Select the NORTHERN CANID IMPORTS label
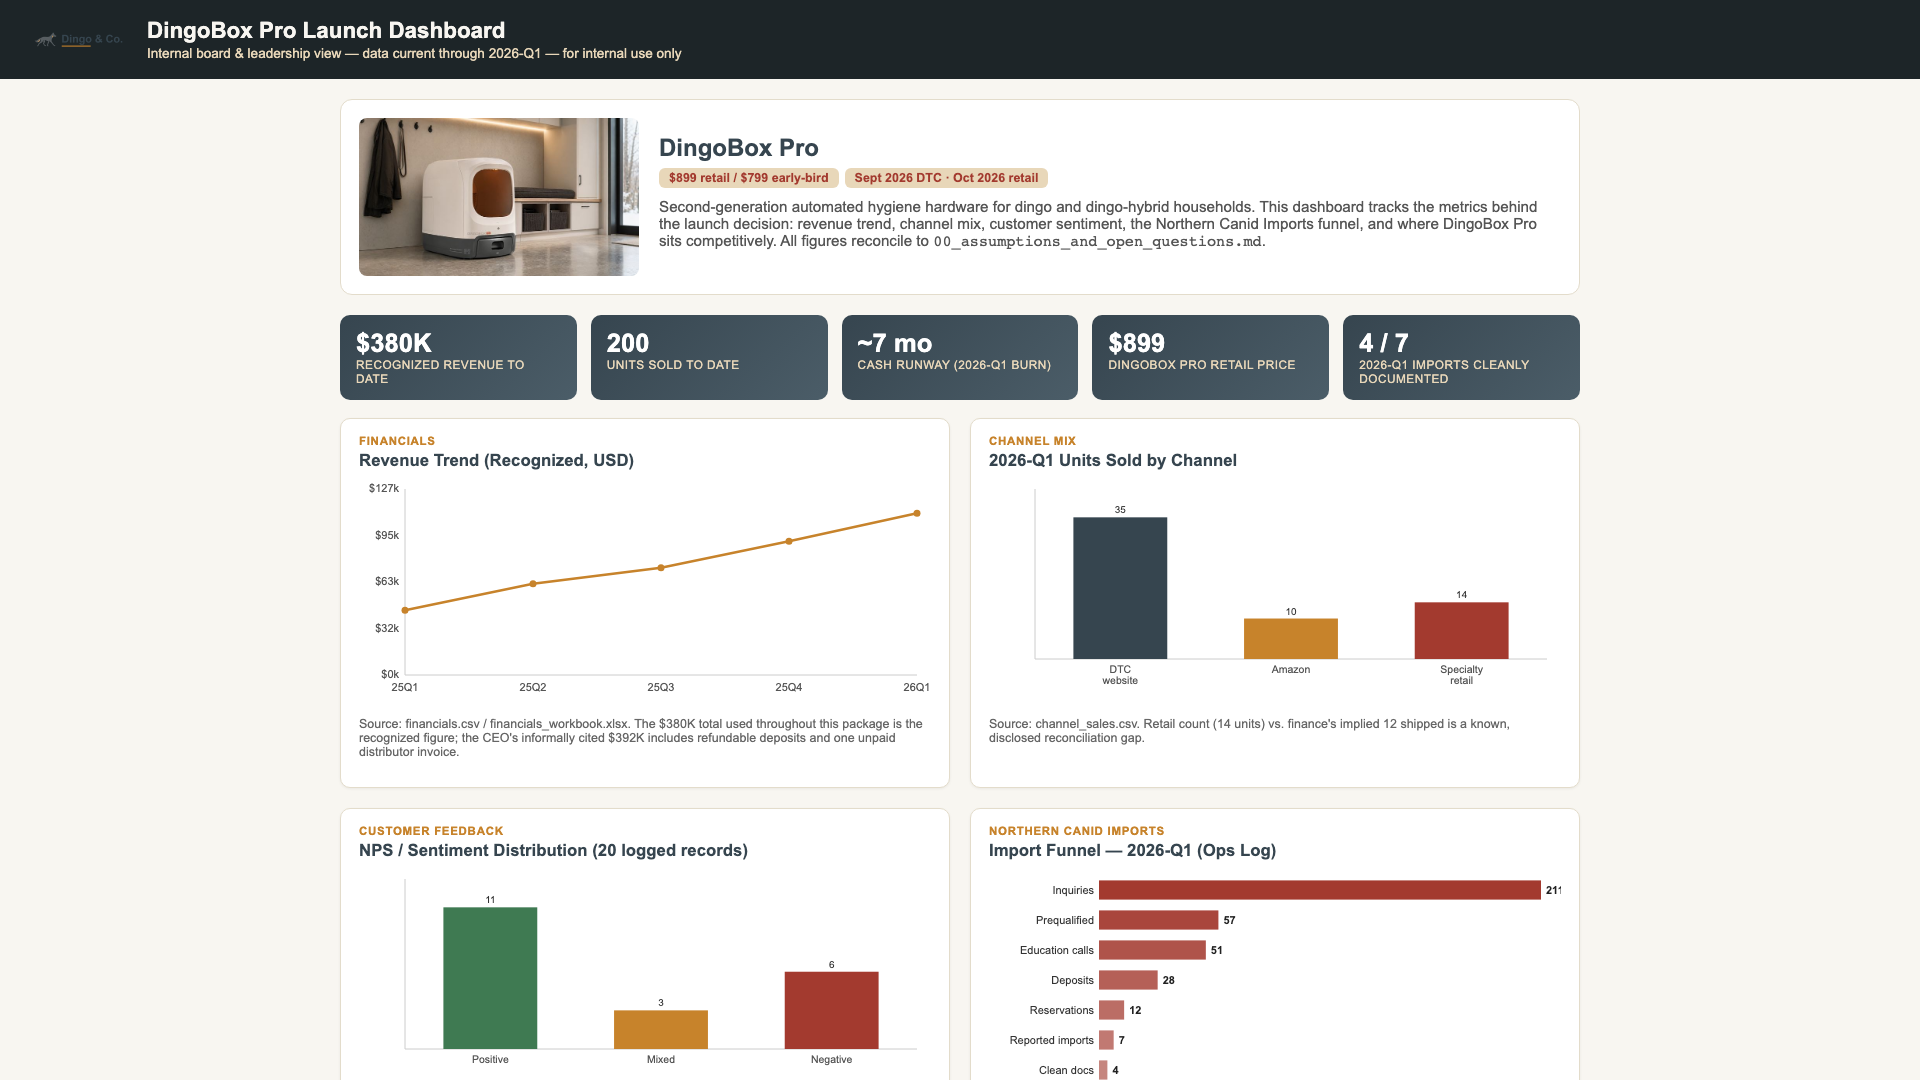This screenshot has width=1920, height=1080. (1076, 831)
